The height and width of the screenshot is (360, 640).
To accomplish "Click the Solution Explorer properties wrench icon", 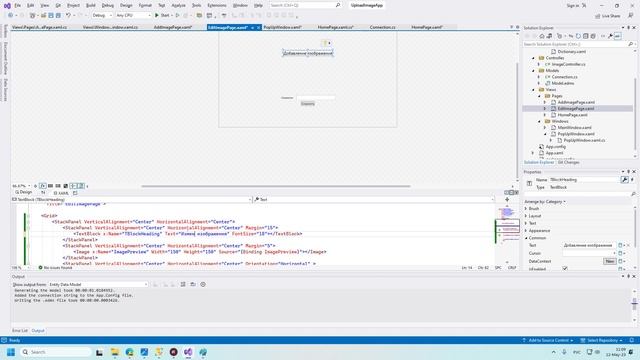I will tap(610, 36).
